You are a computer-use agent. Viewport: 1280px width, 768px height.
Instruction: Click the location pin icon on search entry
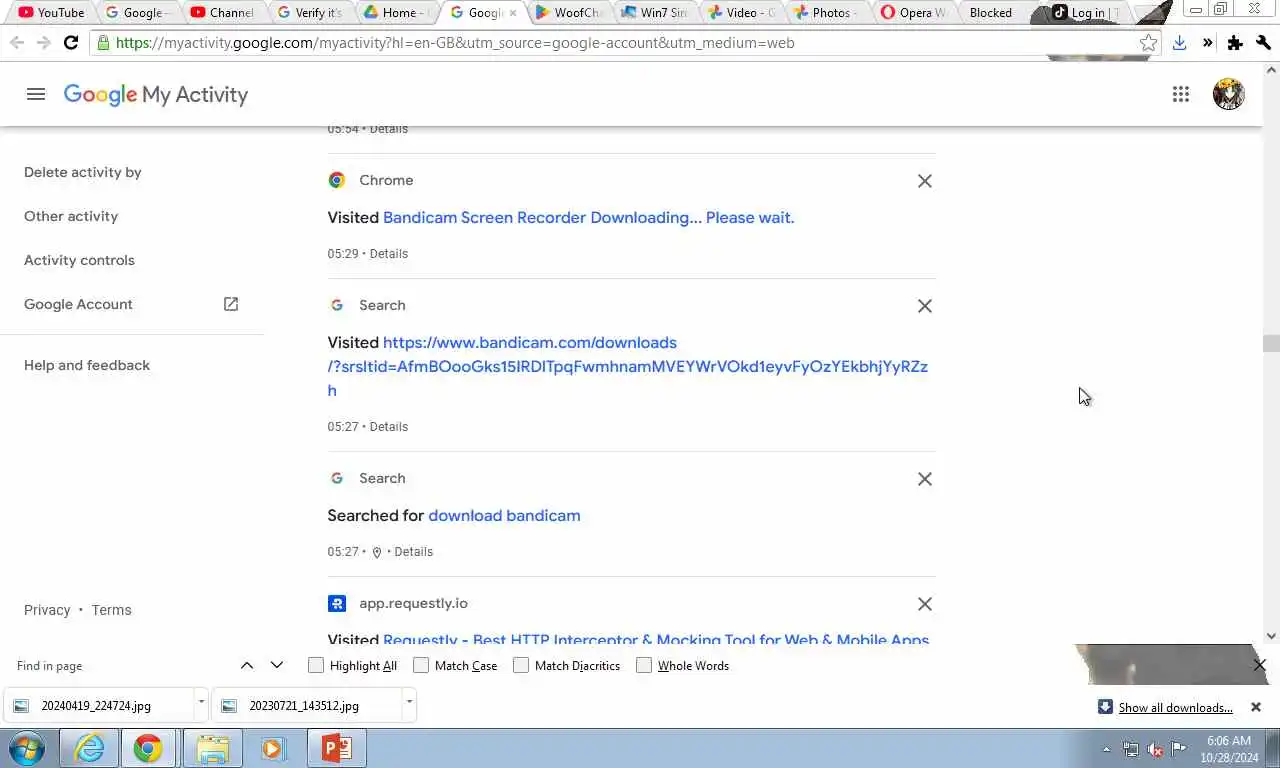click(377, 552)
